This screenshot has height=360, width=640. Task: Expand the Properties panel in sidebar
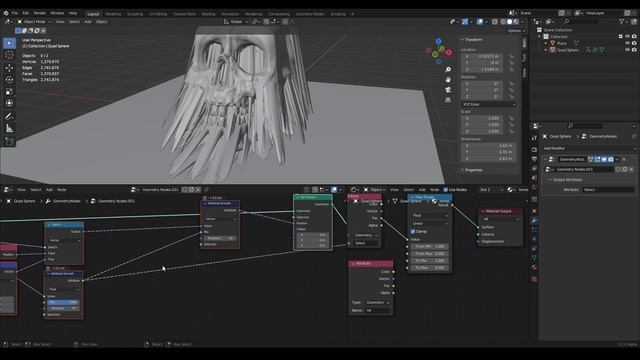pyautogui.click(x=472, y=170)
